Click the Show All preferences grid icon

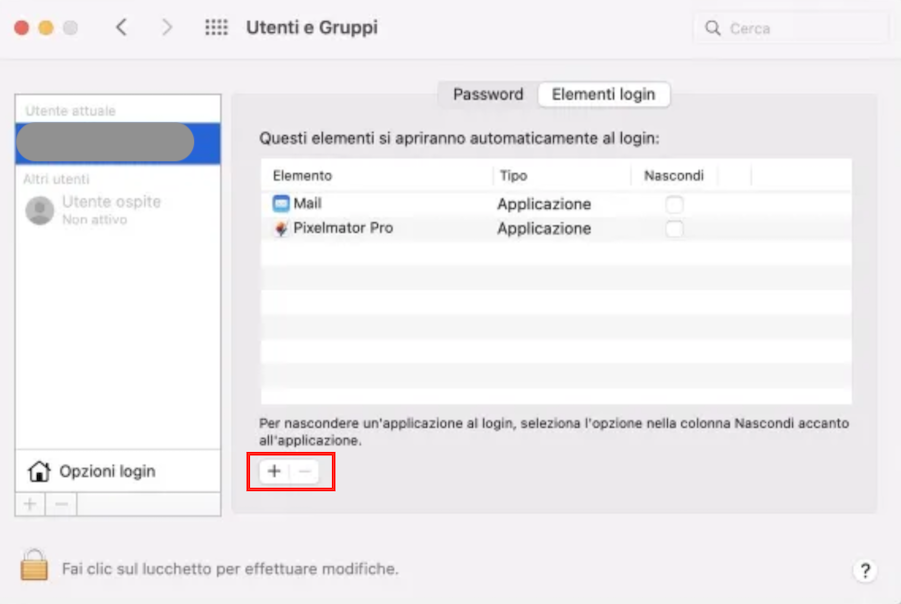tap(214, 27)
